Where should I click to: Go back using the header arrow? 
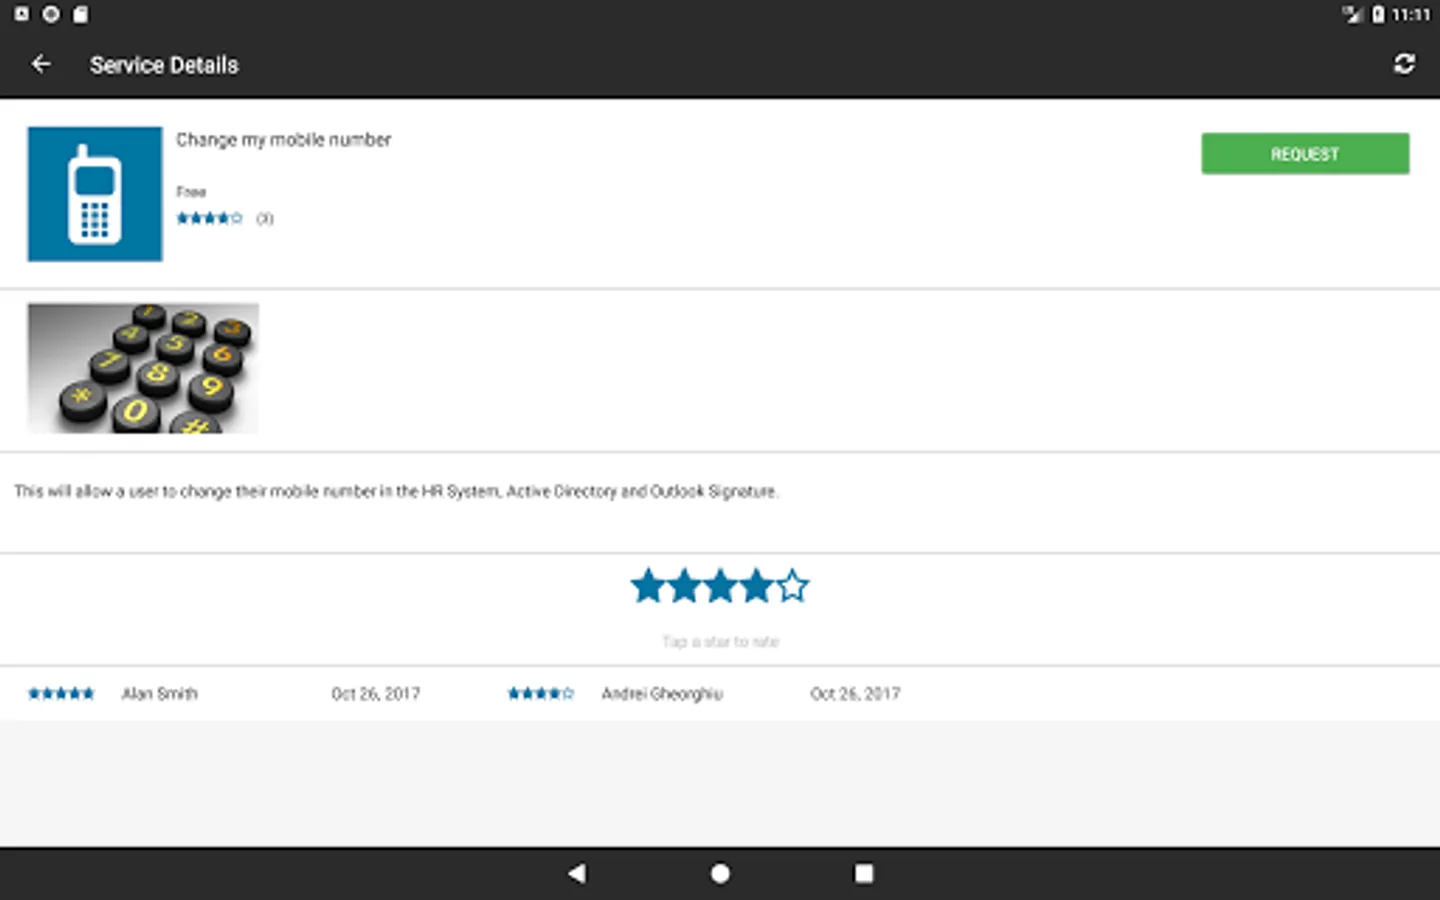[x=41, y=64]
